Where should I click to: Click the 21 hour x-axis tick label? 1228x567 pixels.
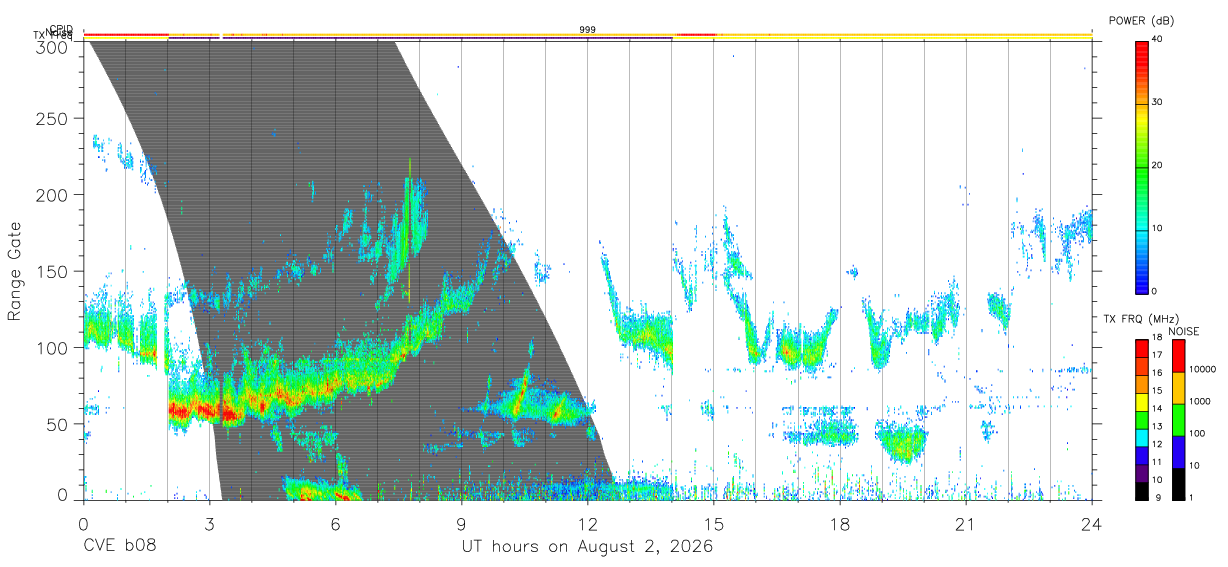965,524
